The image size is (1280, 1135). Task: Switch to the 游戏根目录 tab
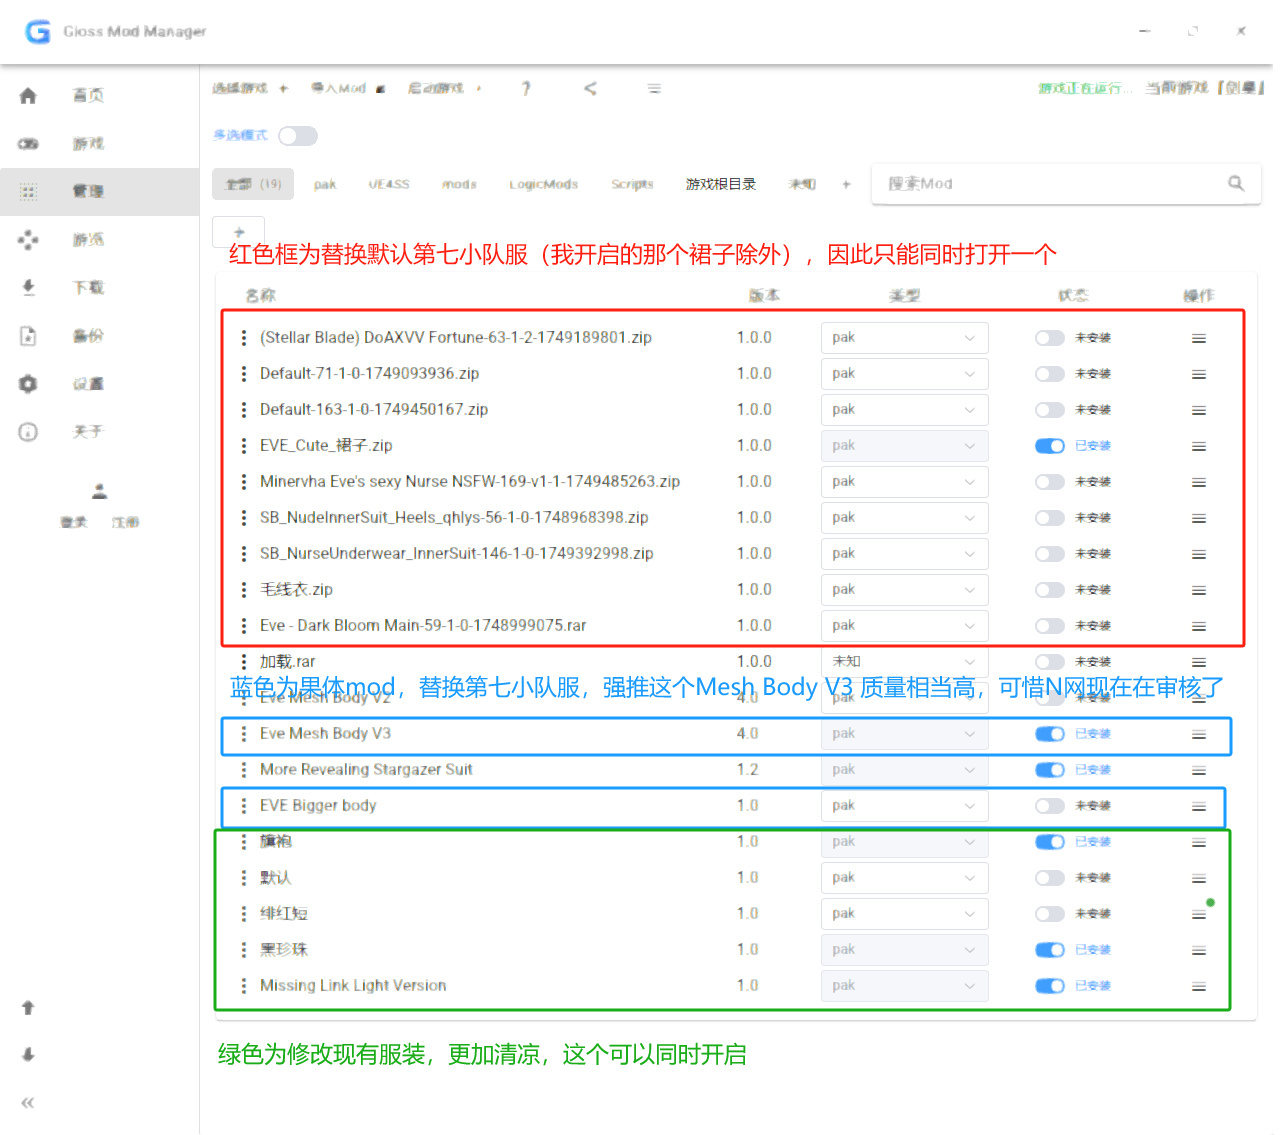click(x=720, y=184)
